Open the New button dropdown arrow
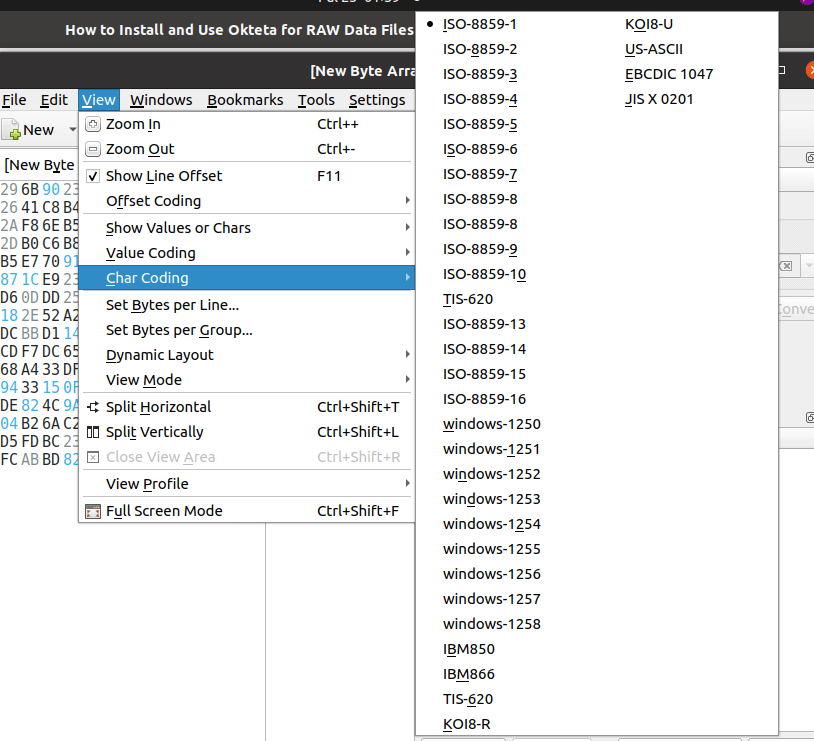The image size is (814, 741). tap(72, 130)
